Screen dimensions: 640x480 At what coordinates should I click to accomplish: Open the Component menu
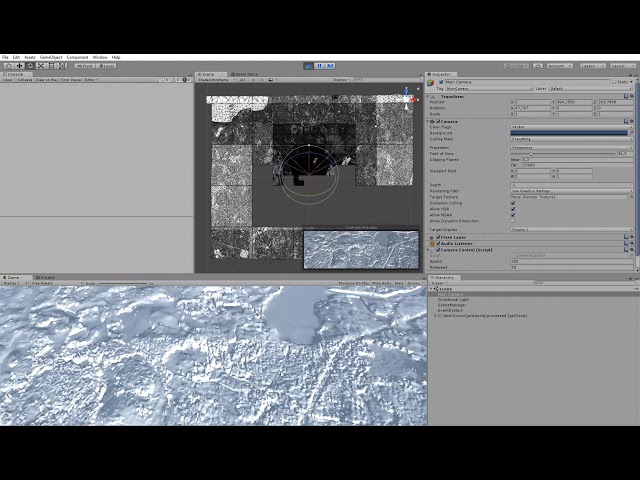click(x=78, y=58)
